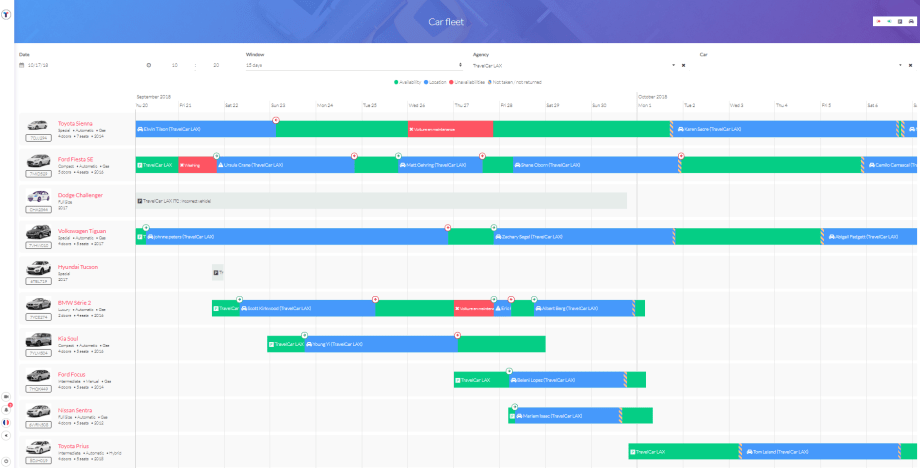Open the Ford Focus car link
Image resolution: width=920 pixels, height=468 pixels.
pos(72,374)
